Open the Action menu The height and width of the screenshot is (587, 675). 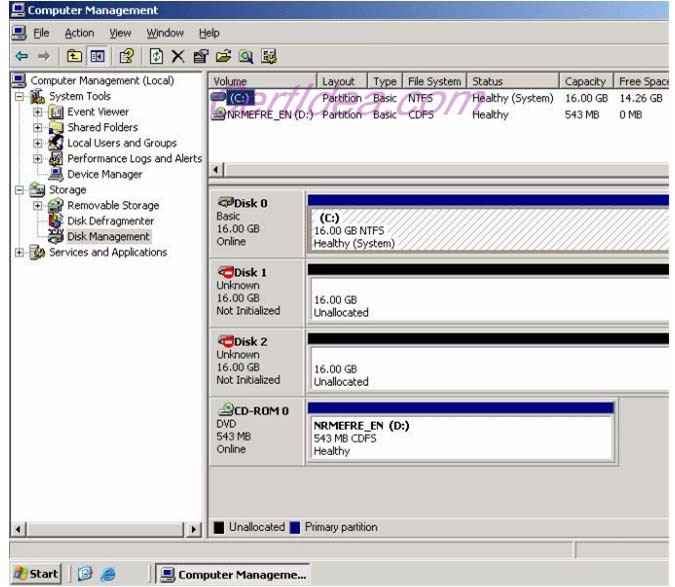79,33
